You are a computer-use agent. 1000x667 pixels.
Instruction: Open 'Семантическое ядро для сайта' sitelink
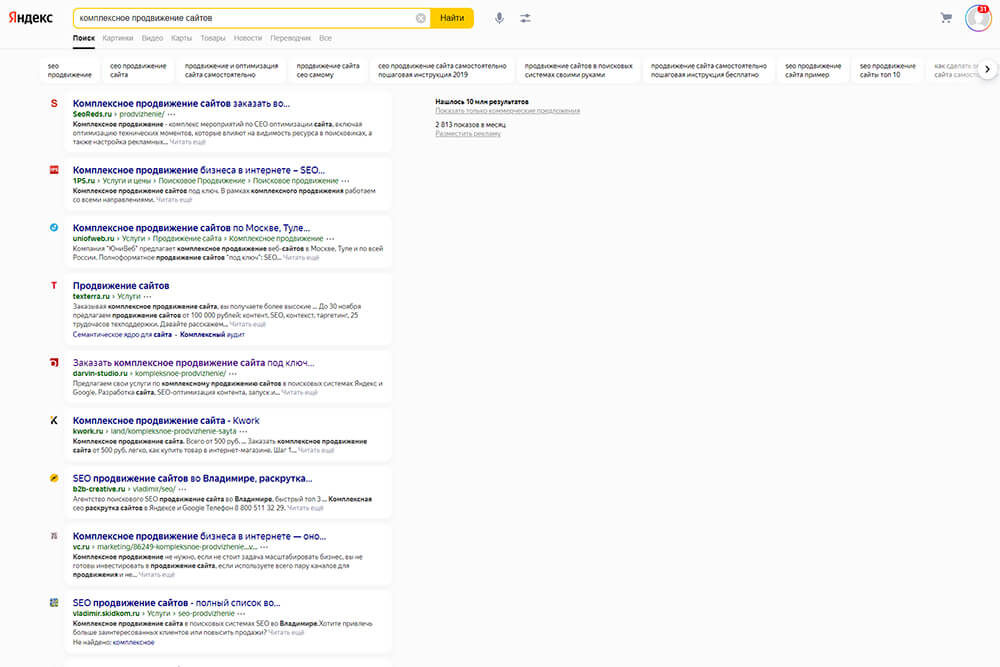(122, 334)
